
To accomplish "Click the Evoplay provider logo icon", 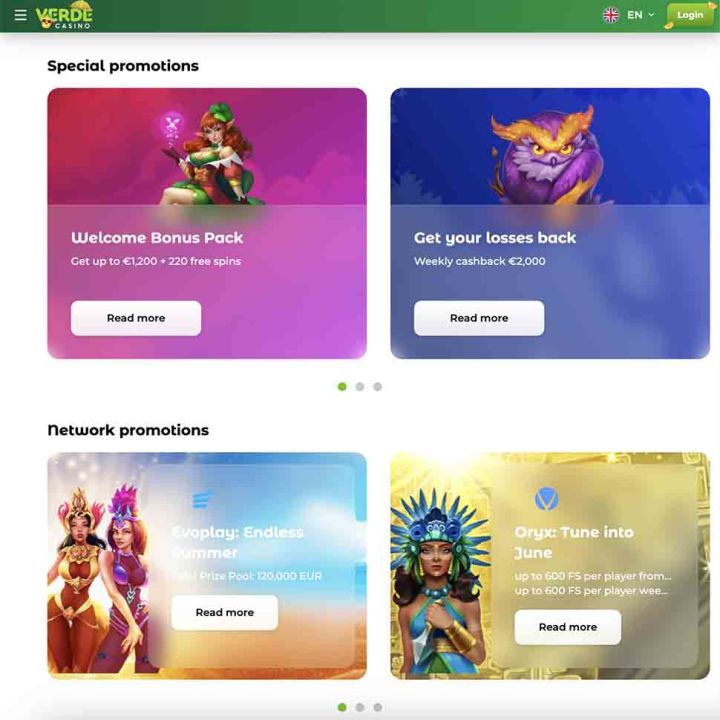I will 202,500.
